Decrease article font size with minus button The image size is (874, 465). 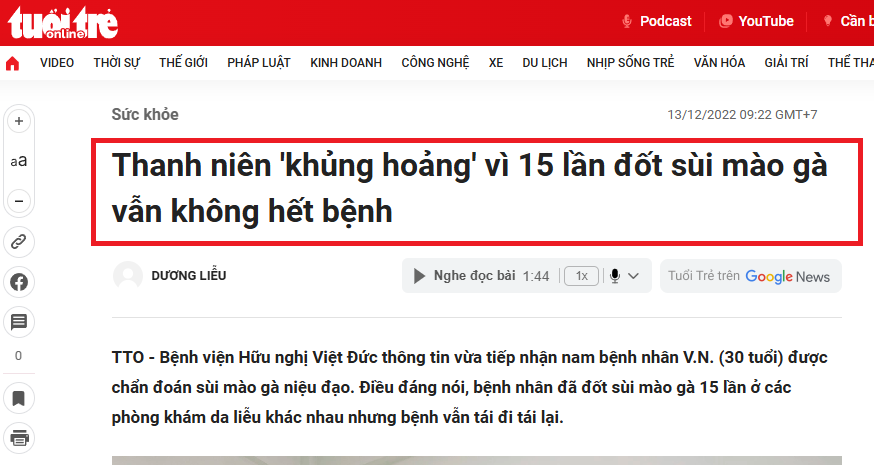[19, 201]
